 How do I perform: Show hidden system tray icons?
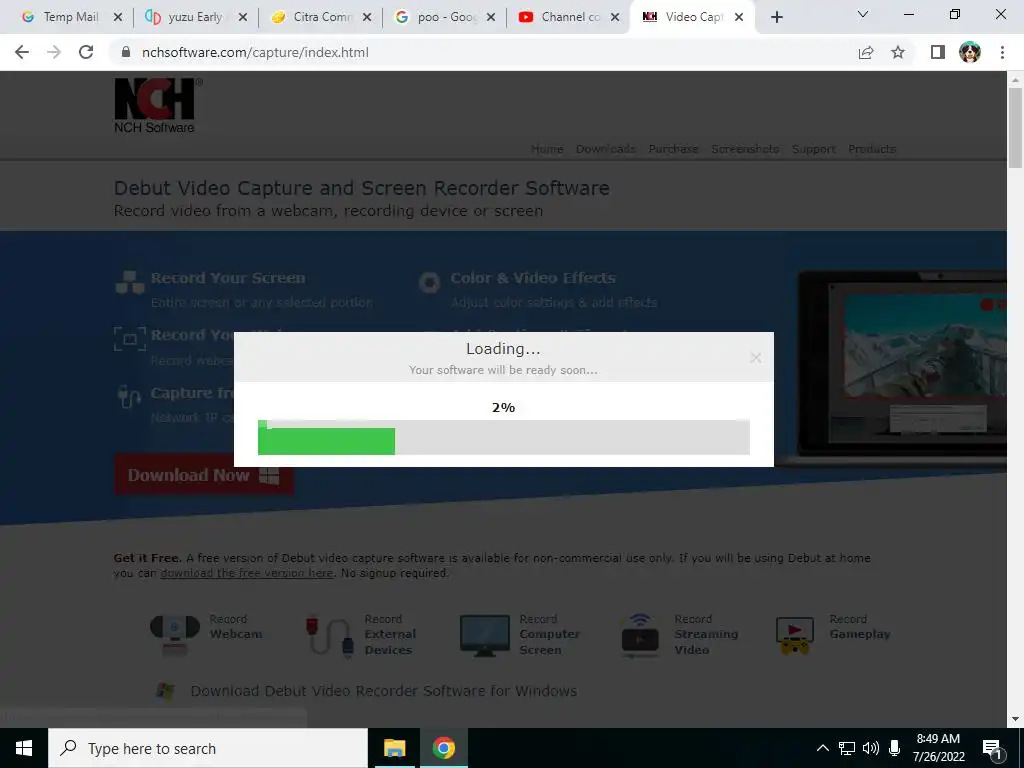click(x=823, y=748)
